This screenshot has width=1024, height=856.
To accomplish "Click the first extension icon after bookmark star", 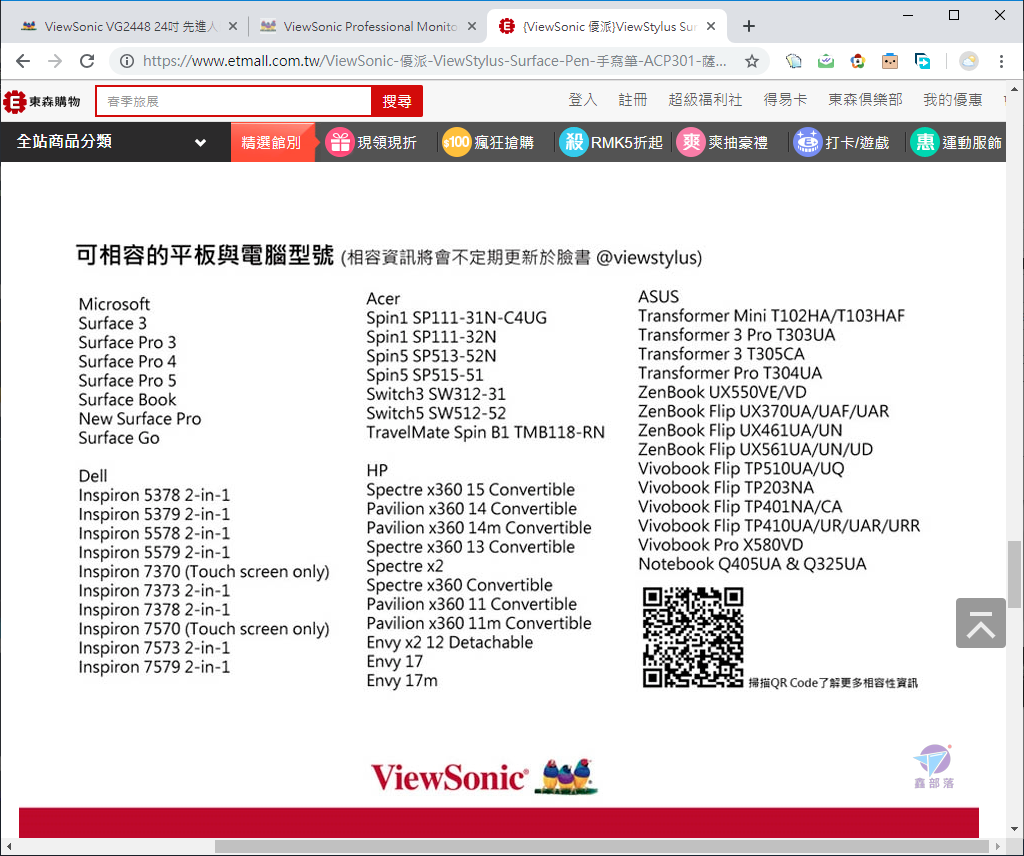I will pyautogui.click(x=793, y=61).
